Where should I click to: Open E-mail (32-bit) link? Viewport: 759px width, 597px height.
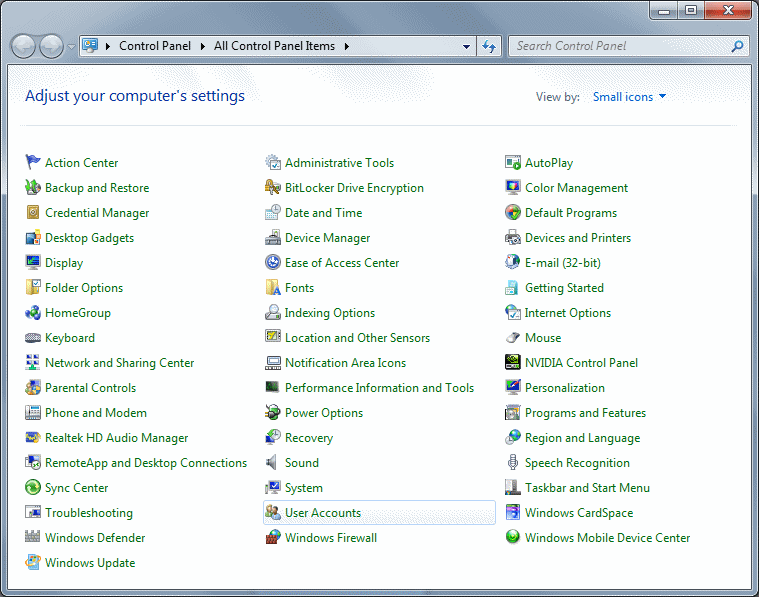[x=562, y=262]
